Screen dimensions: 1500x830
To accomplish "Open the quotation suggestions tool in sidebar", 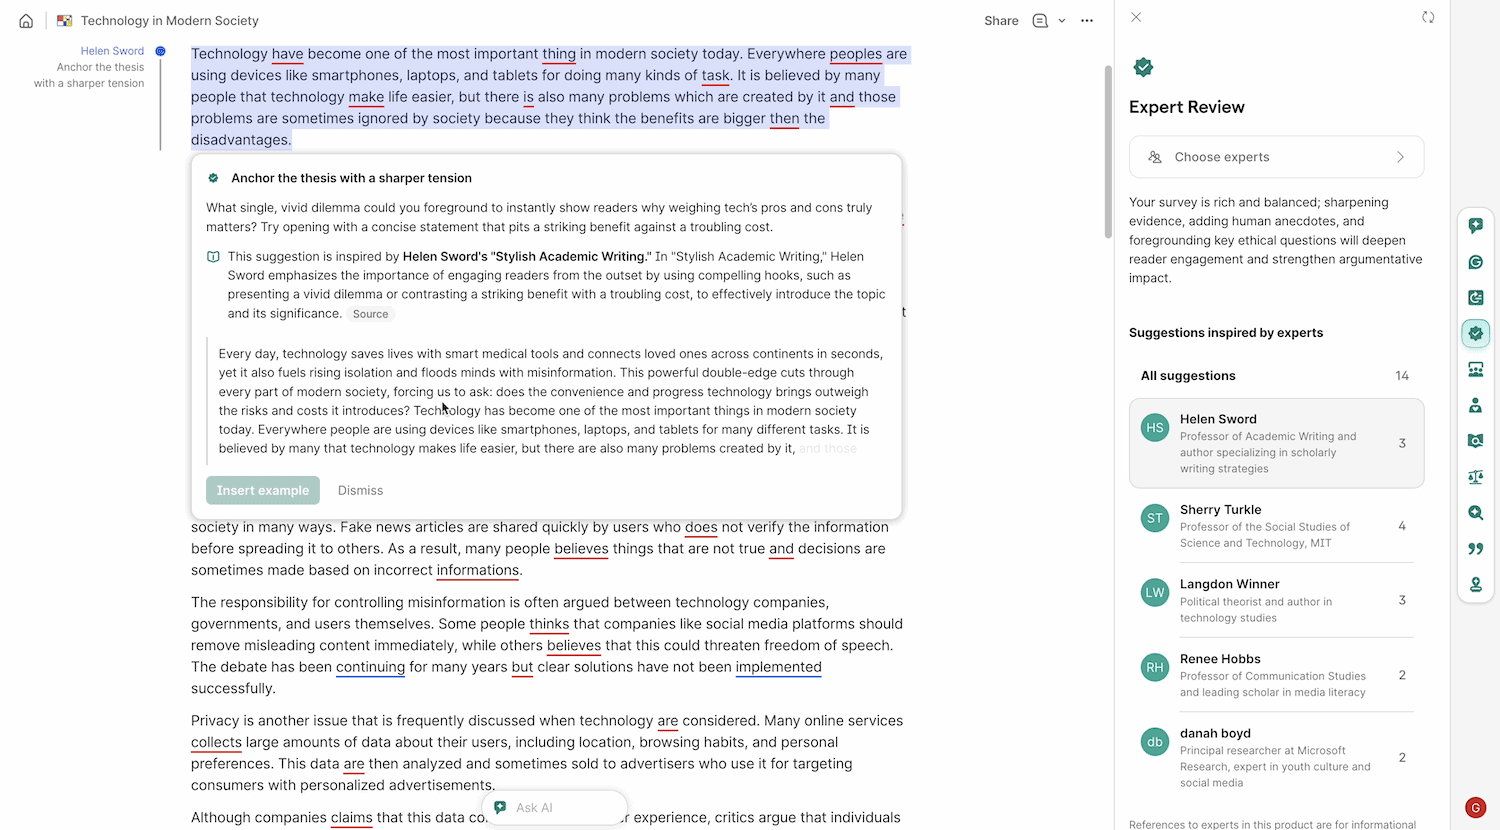I will pos(1475,548).
